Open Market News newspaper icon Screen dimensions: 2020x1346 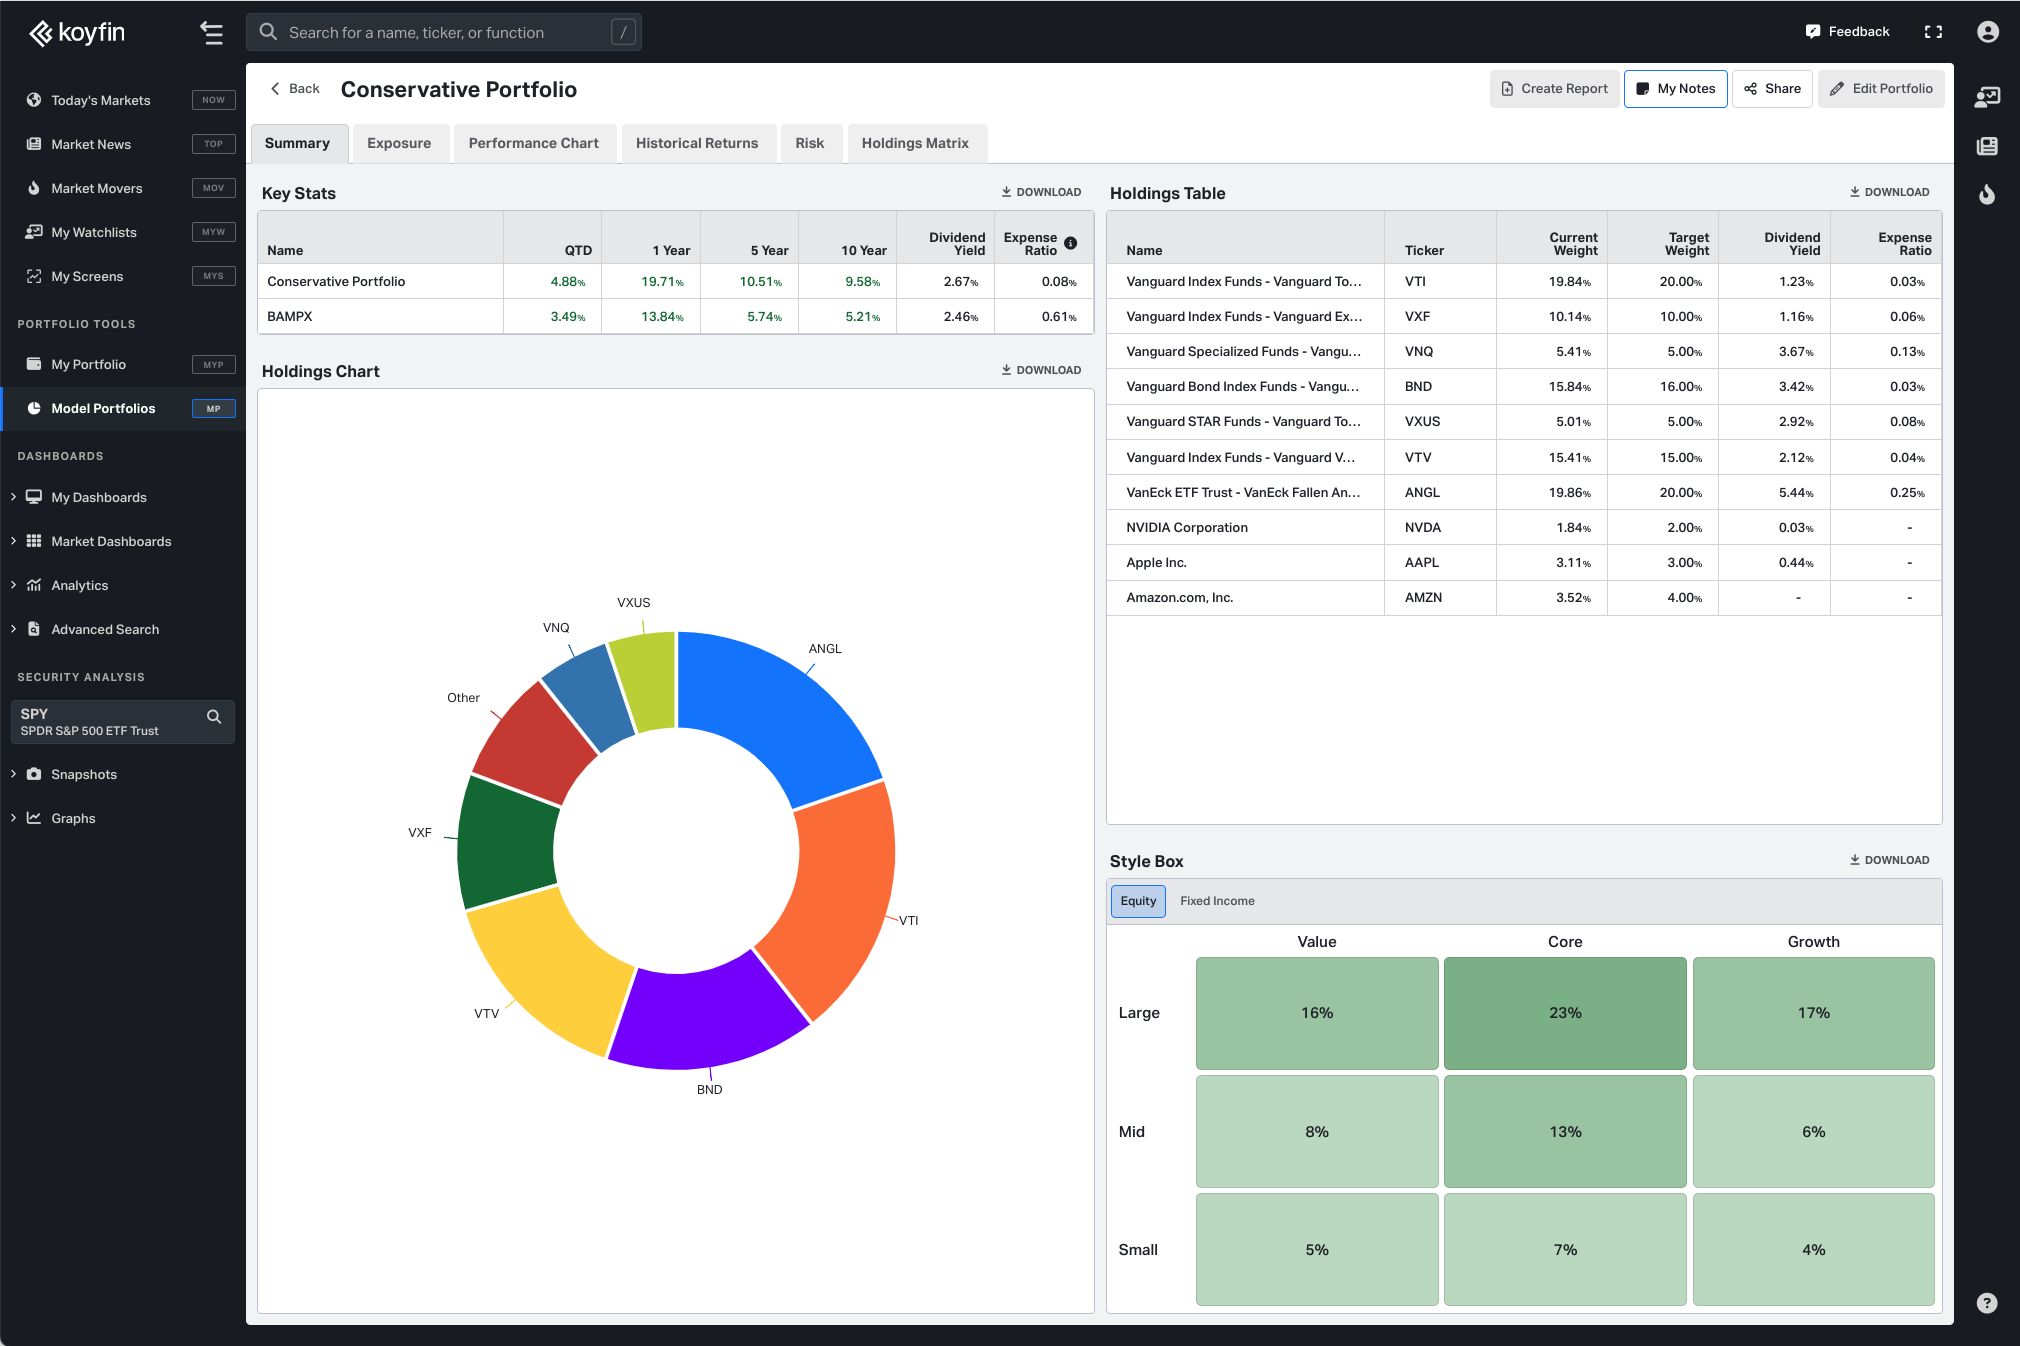pyautogui.click(x=34, y=144)
